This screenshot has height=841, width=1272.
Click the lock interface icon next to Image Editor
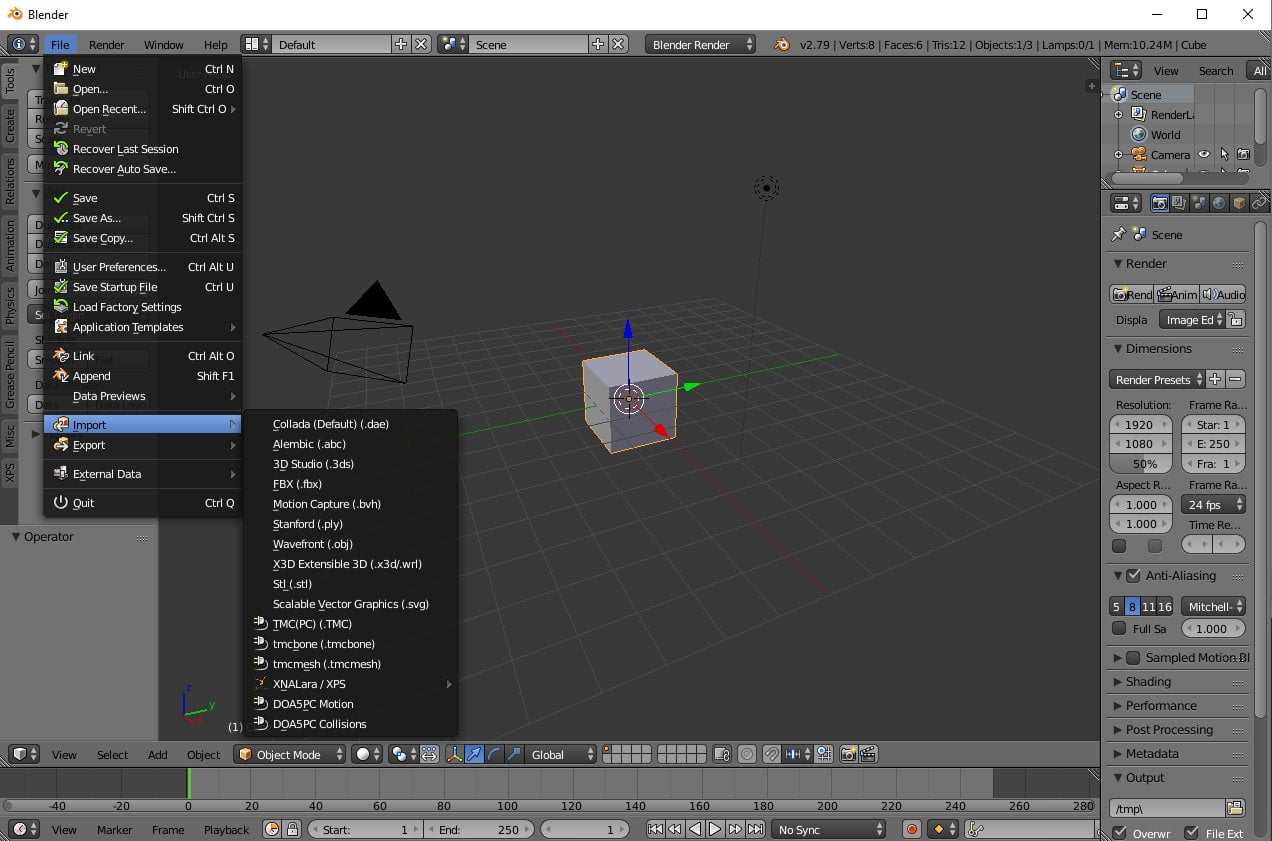click(x=1236, y=320)
